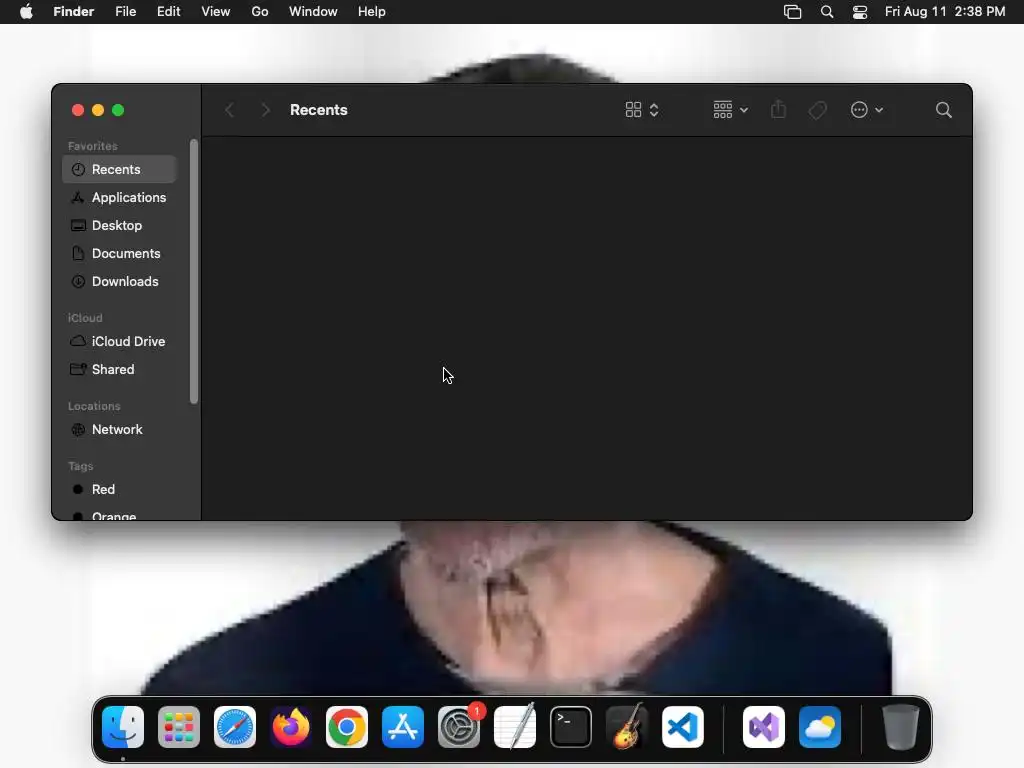Open the Finder menu in menu bar
This screenshot has height=768, width=1024.
coord(74,12)
